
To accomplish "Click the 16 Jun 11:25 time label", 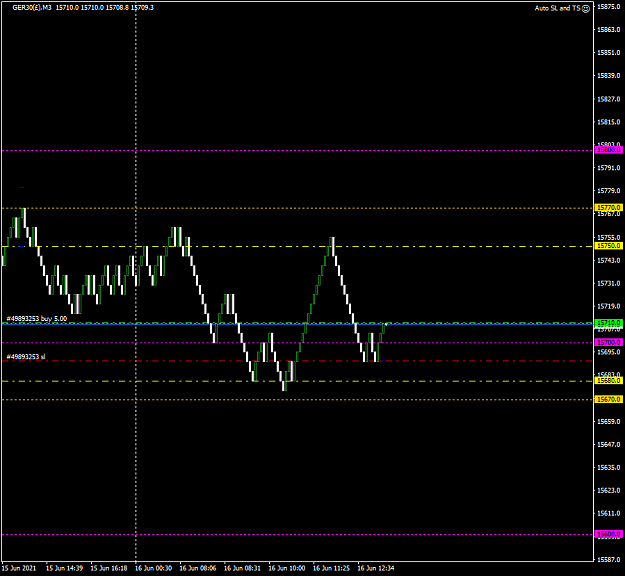I will [x=332, y=568].
